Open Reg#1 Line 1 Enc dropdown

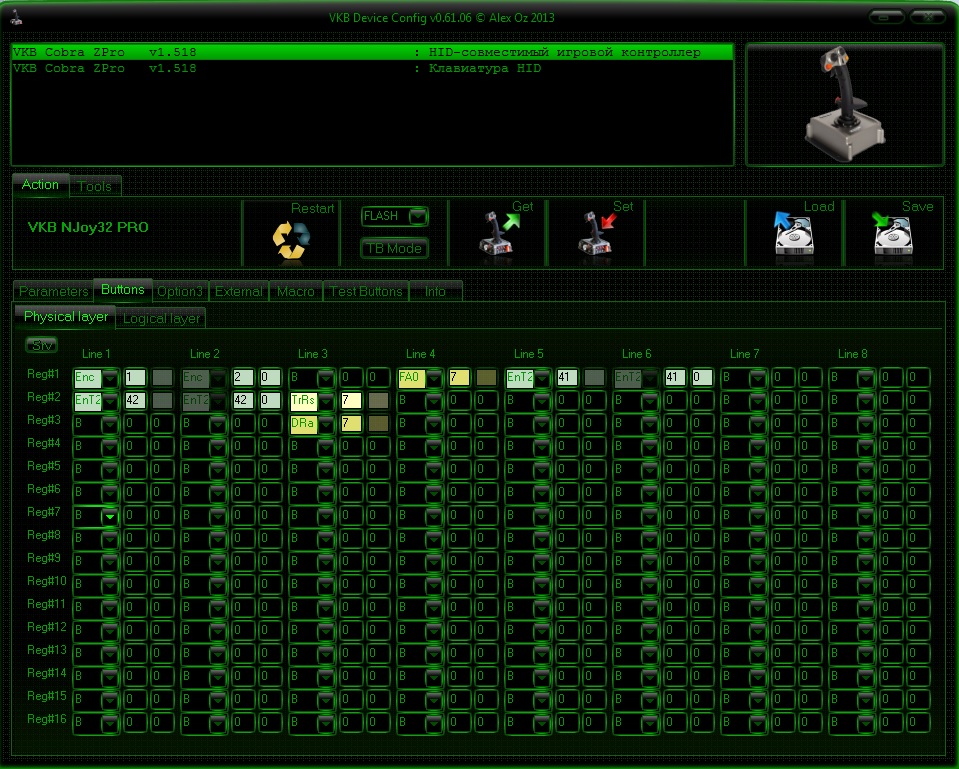[110, 378]
